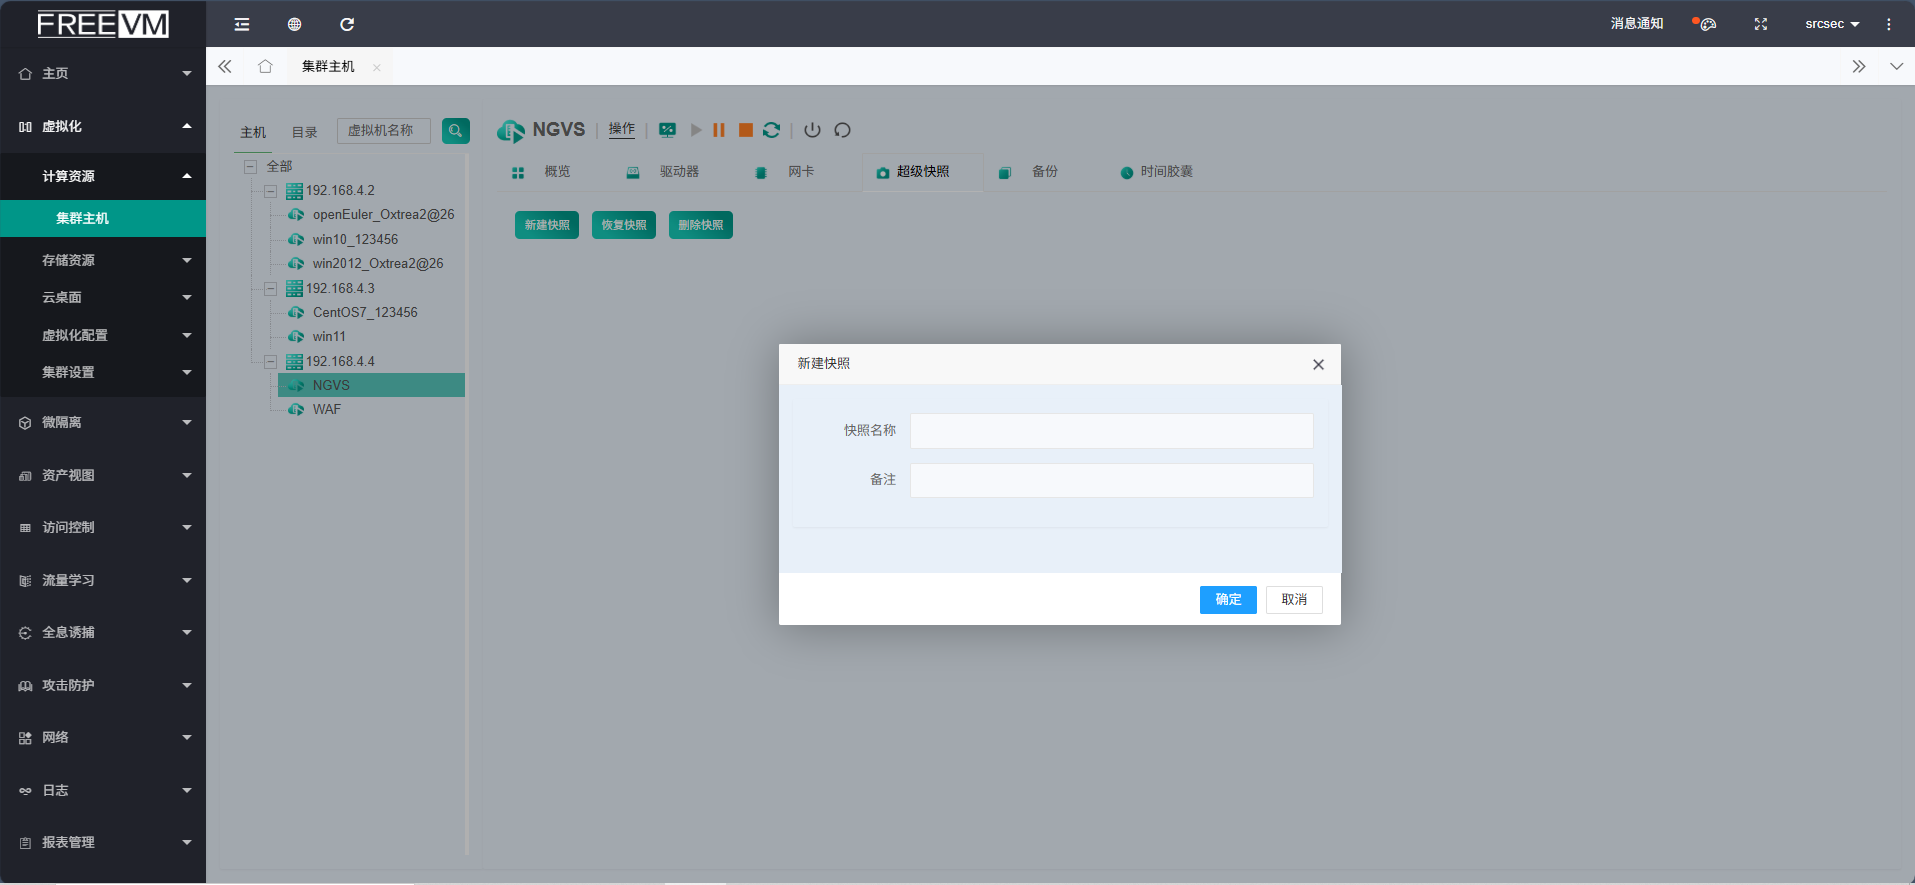Click the orange stop VM icon
The image size is (1915, 885).
[746, 130]
